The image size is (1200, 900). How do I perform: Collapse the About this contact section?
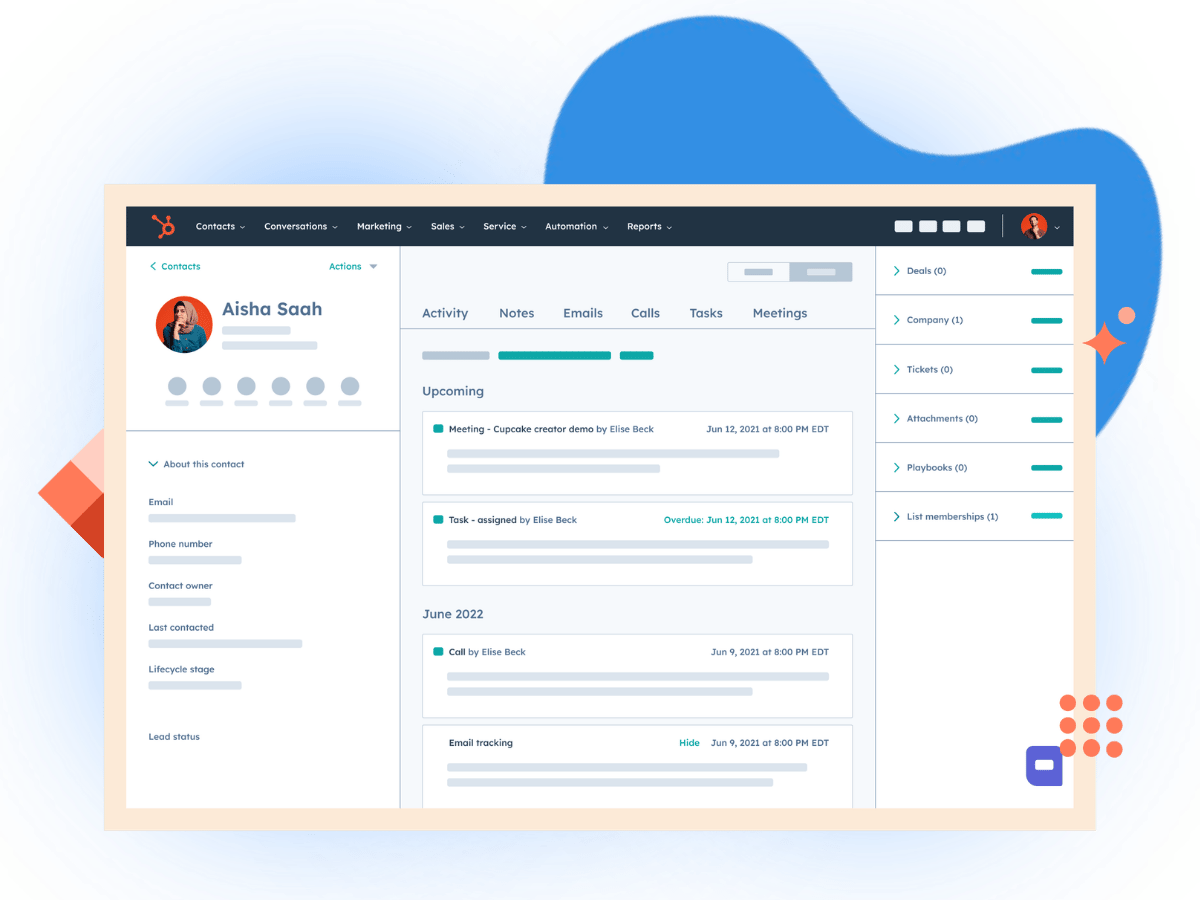click(x=196, y=464)
